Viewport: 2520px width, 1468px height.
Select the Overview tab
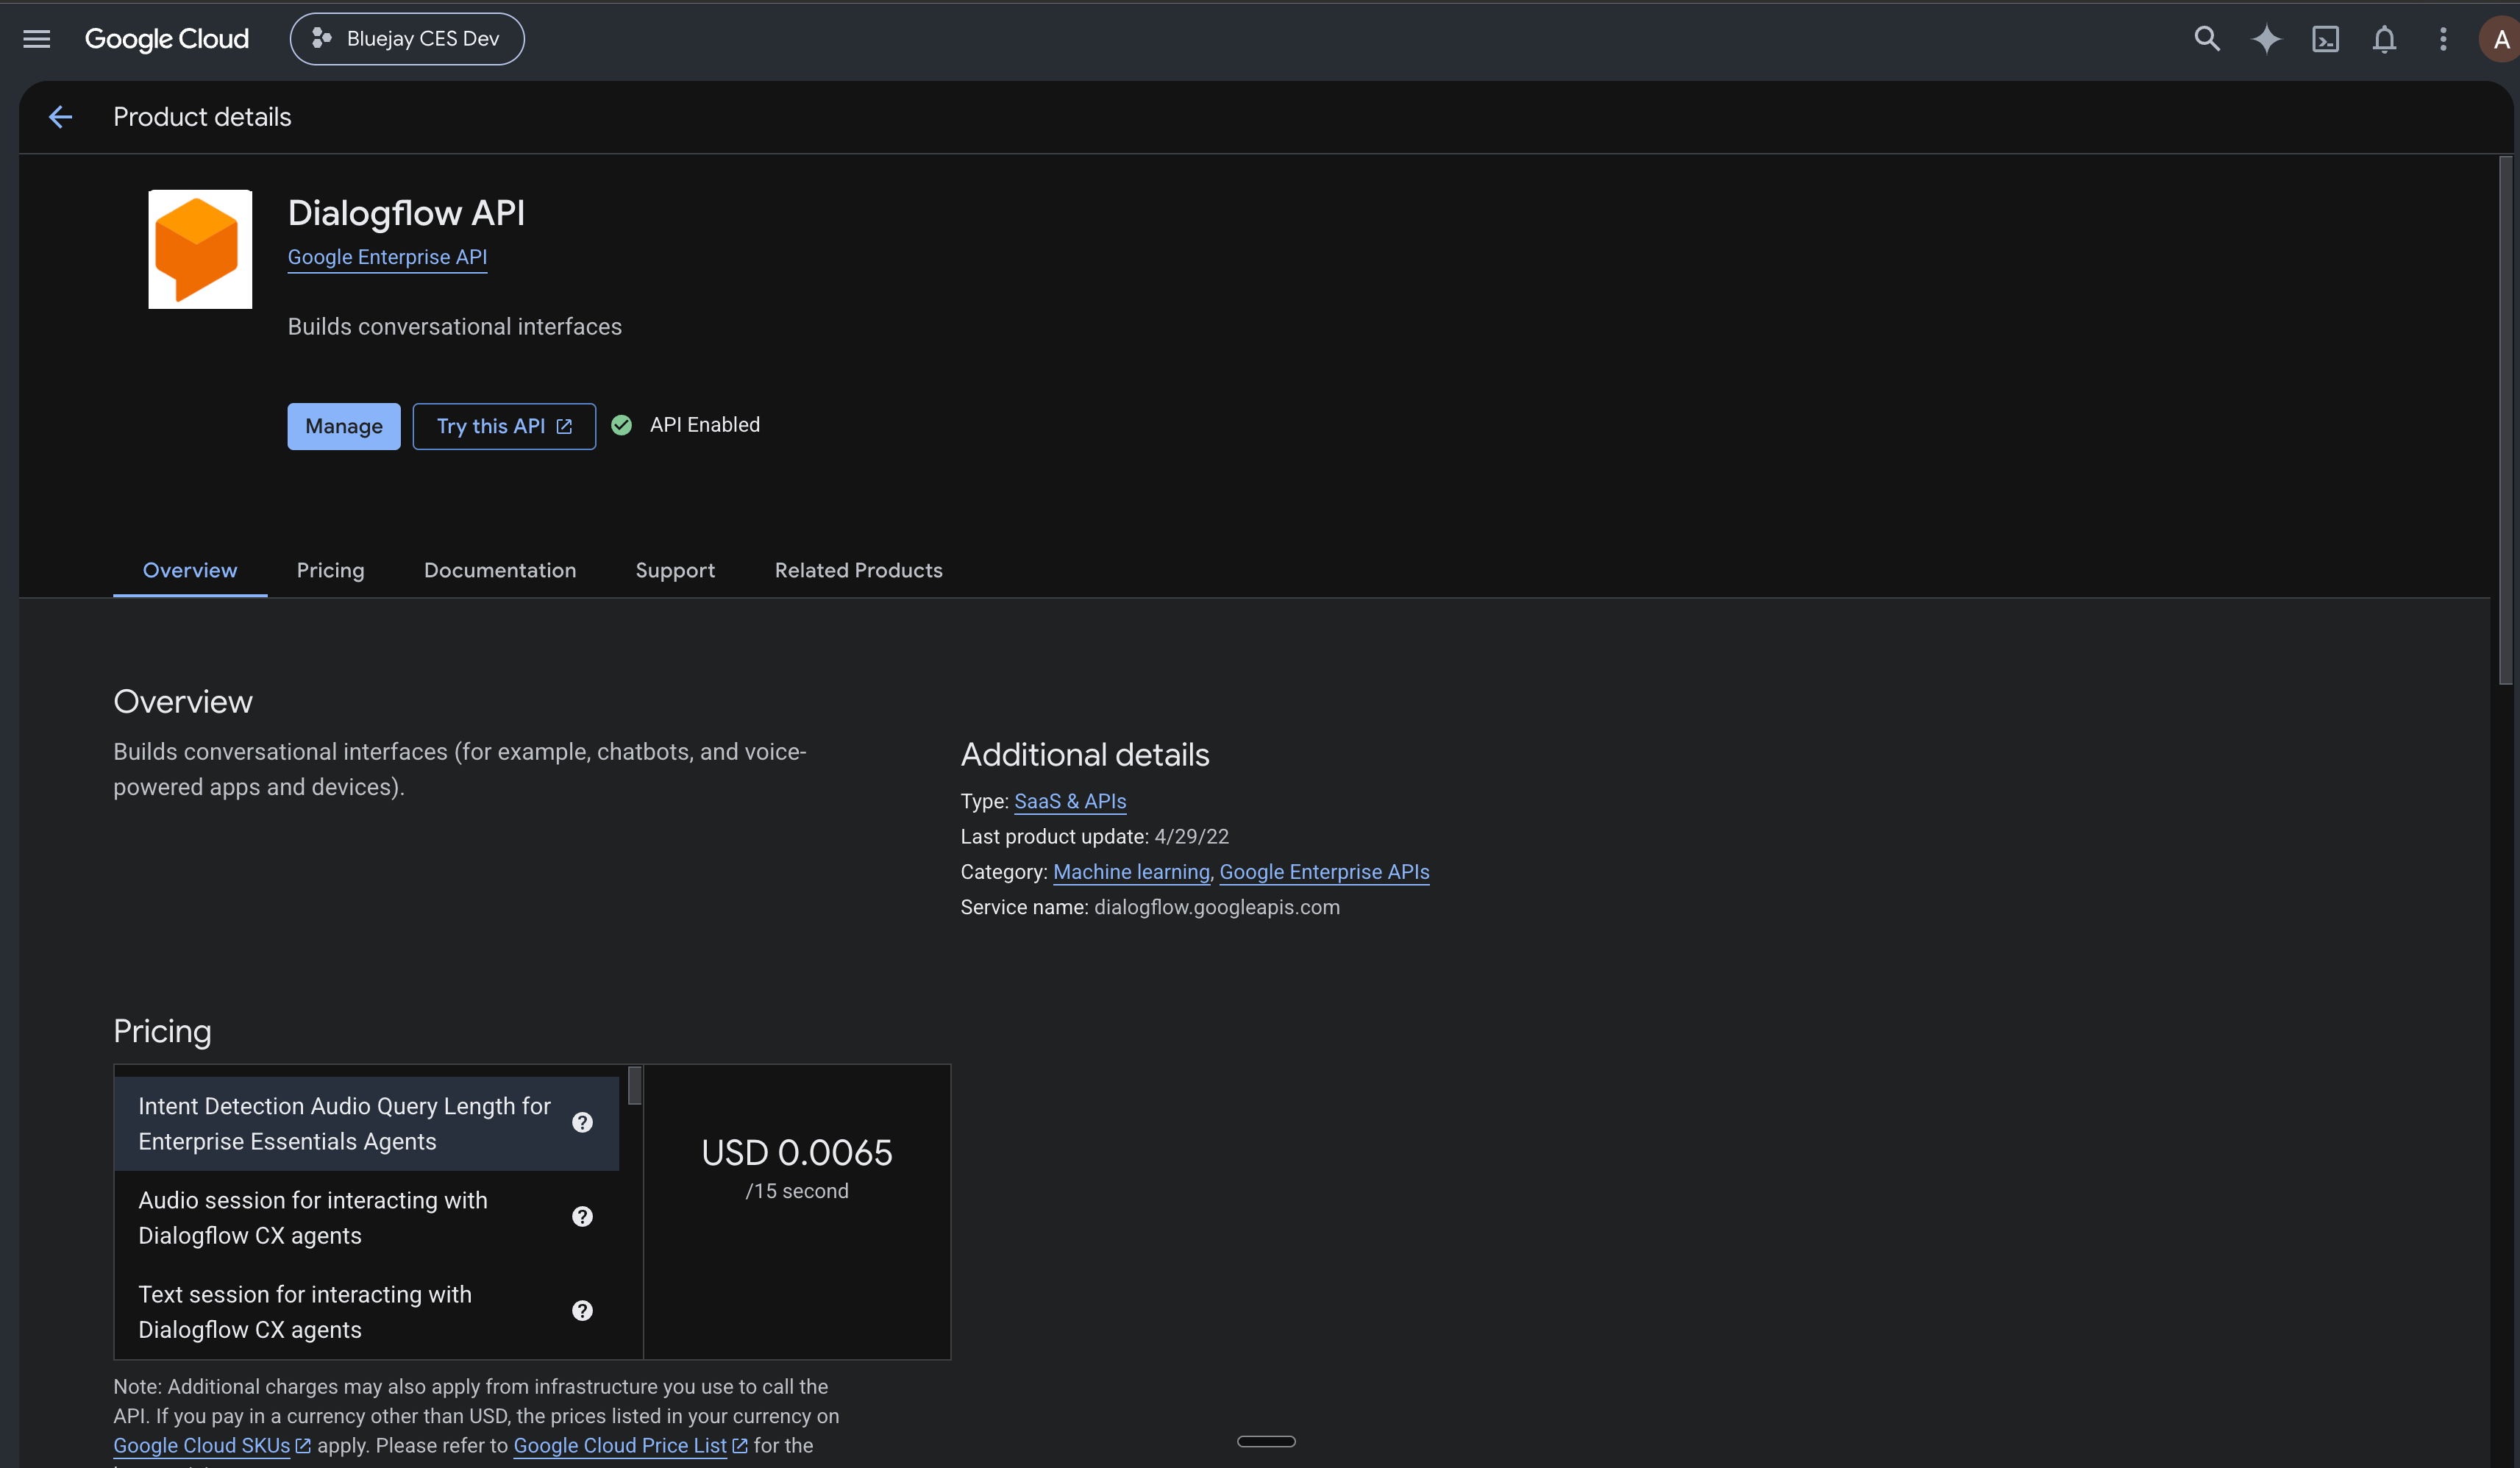pos(190,570)
